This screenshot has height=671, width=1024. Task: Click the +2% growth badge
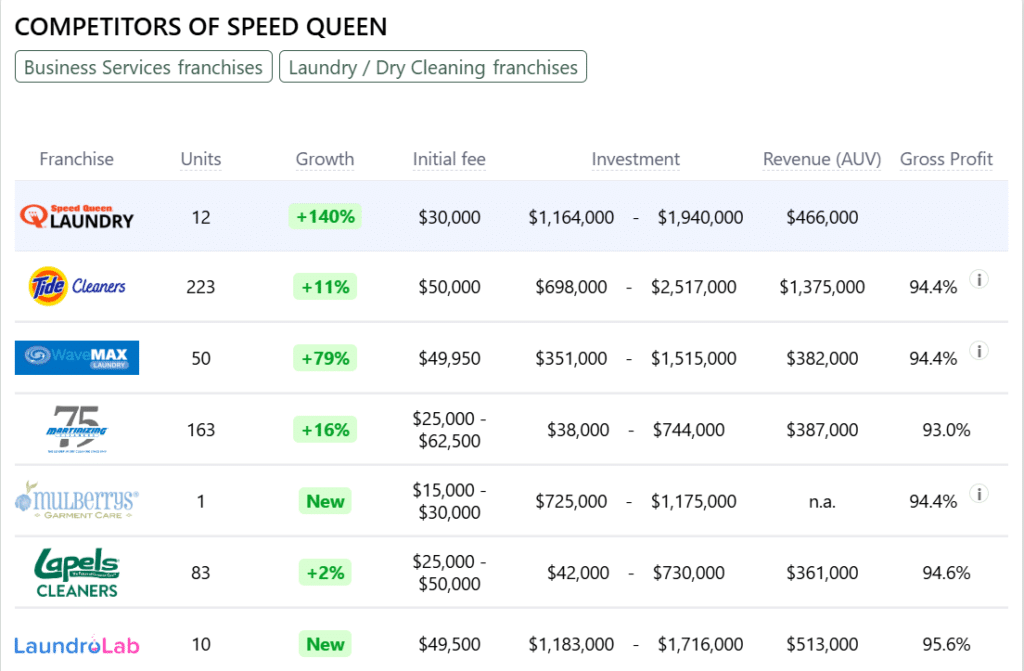point(325,572)
